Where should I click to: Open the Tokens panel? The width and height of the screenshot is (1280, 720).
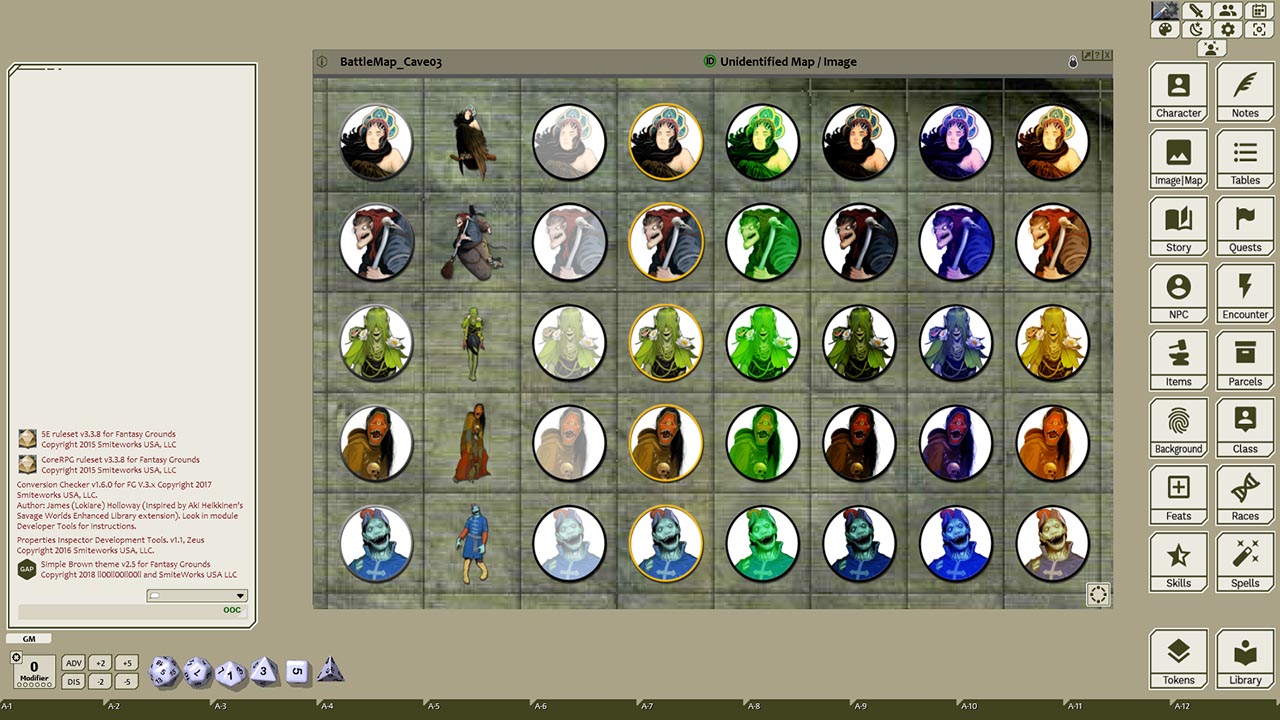coord(1178,657)
